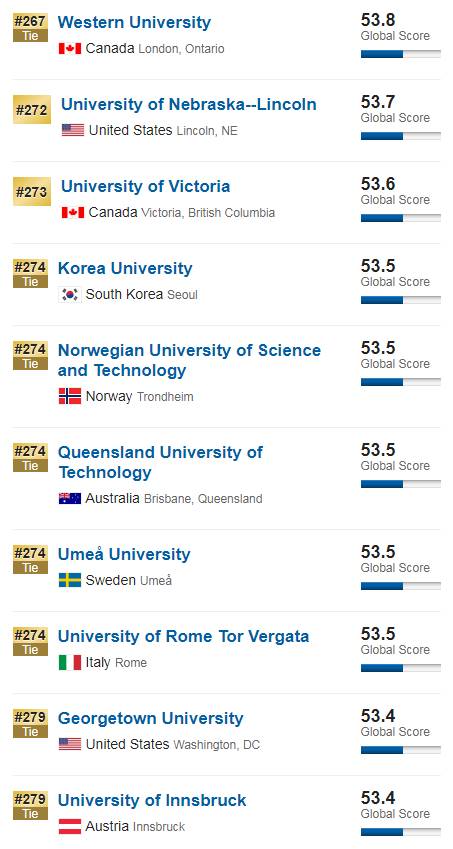The image size is (453, 849).
Task: Select Korea University
Action: coord(125,268)
